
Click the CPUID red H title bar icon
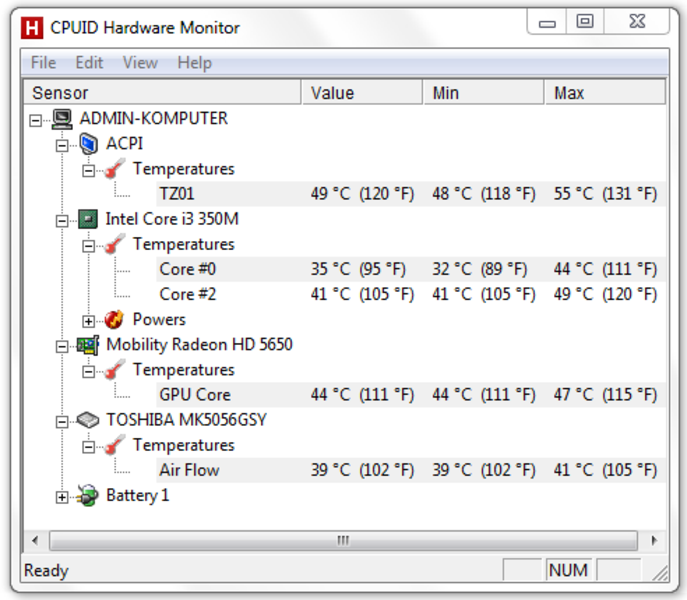[x=32, y=28]
